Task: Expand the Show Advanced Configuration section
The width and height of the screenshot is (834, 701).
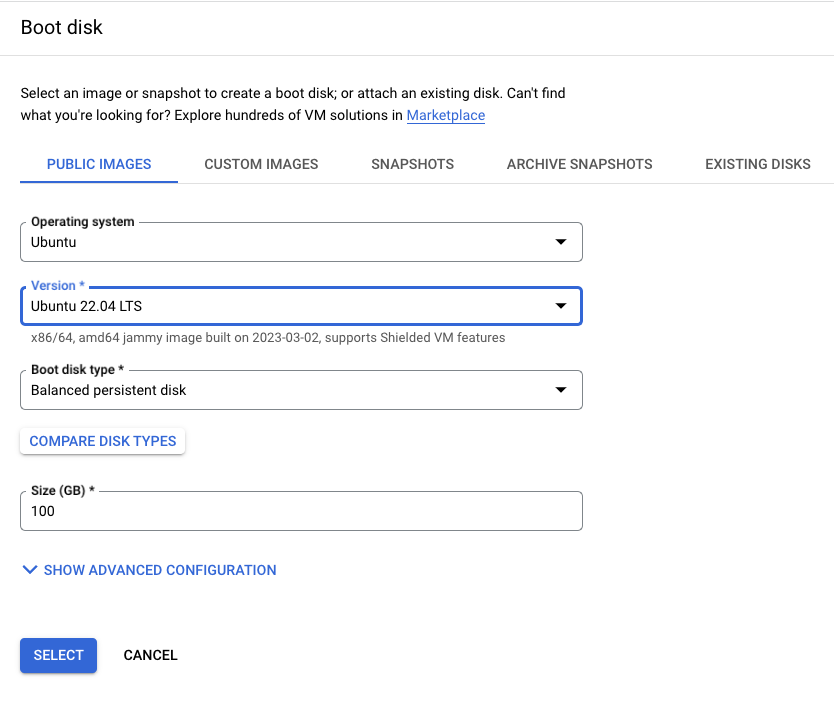Action: pos(160,570)
